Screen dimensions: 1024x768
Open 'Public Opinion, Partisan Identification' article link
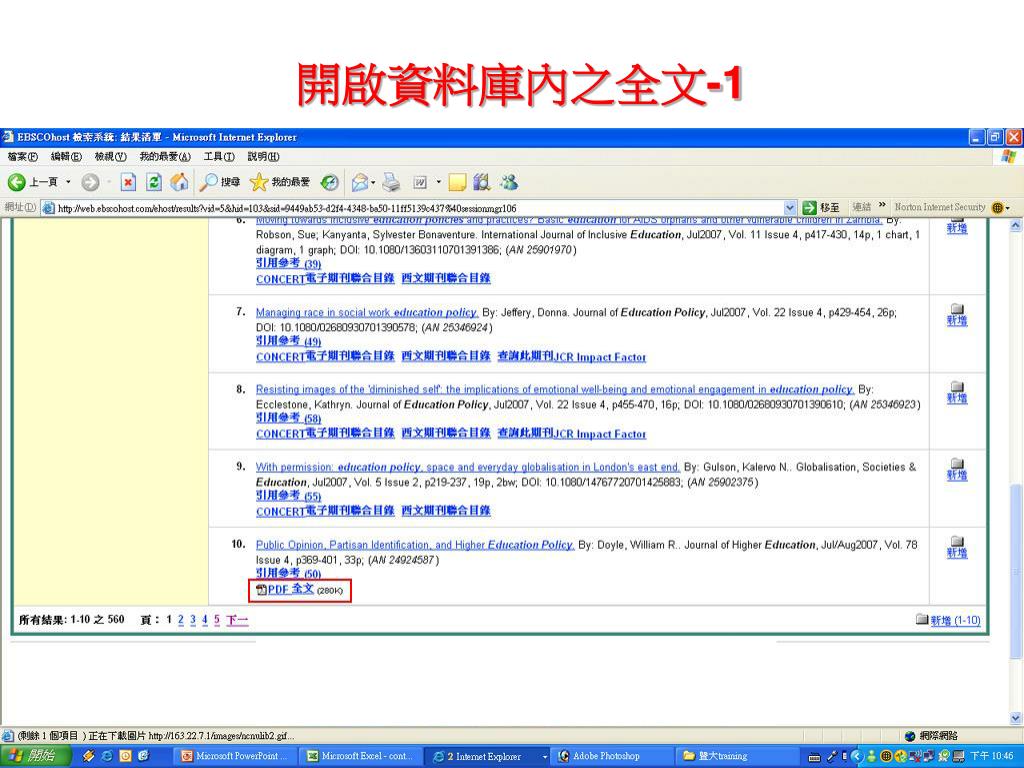click(x=415, y=545)
